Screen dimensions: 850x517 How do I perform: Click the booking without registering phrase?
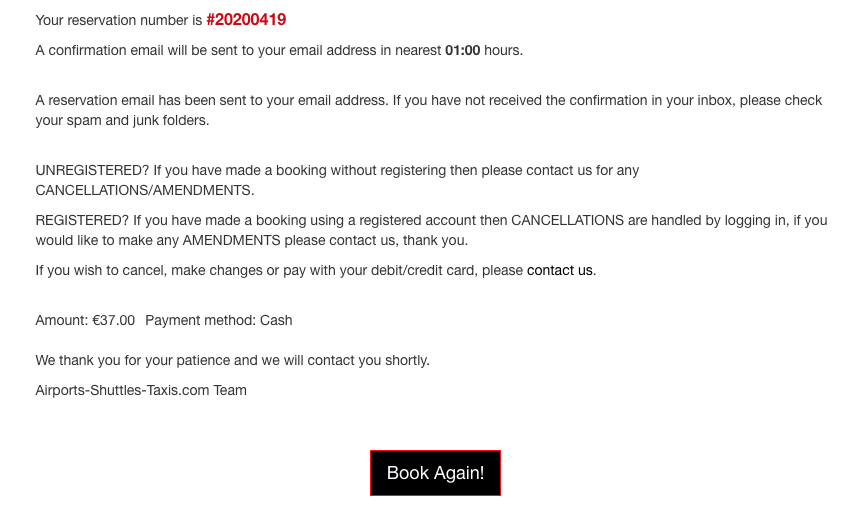point(360,170)
